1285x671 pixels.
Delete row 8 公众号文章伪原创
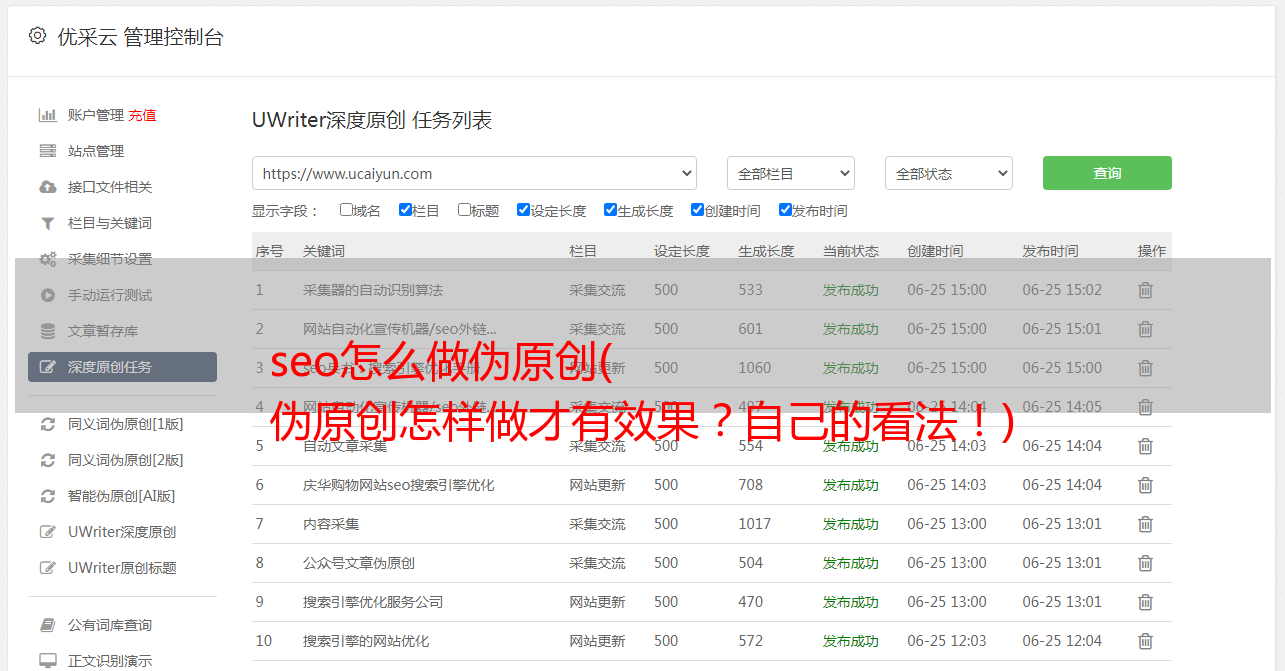pos(1146,563)
